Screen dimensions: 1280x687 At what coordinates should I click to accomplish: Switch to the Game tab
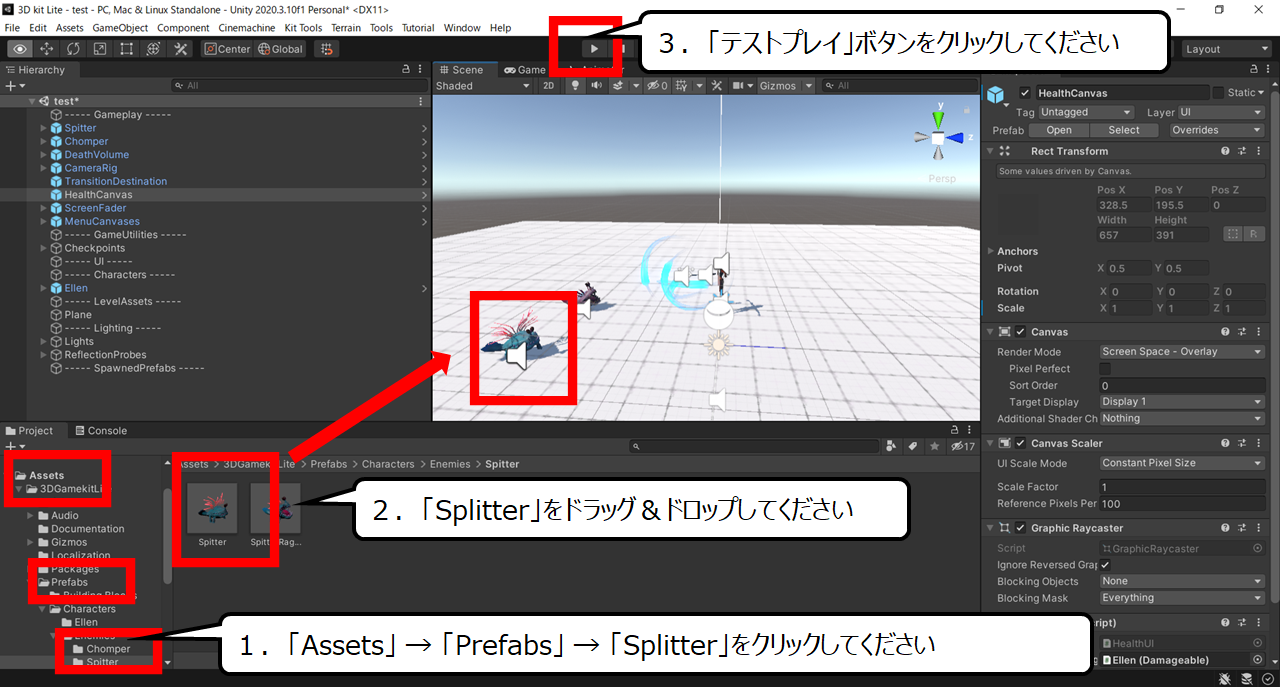pyautogui.click(x=524, y=70)
